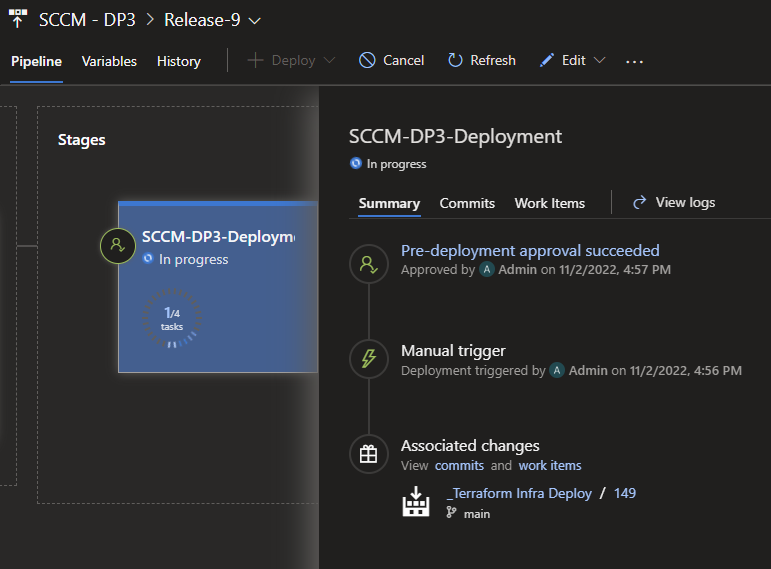Select the Release-9 breadcrumb title
The image size is (771, 569).
[x=202, y=20]
